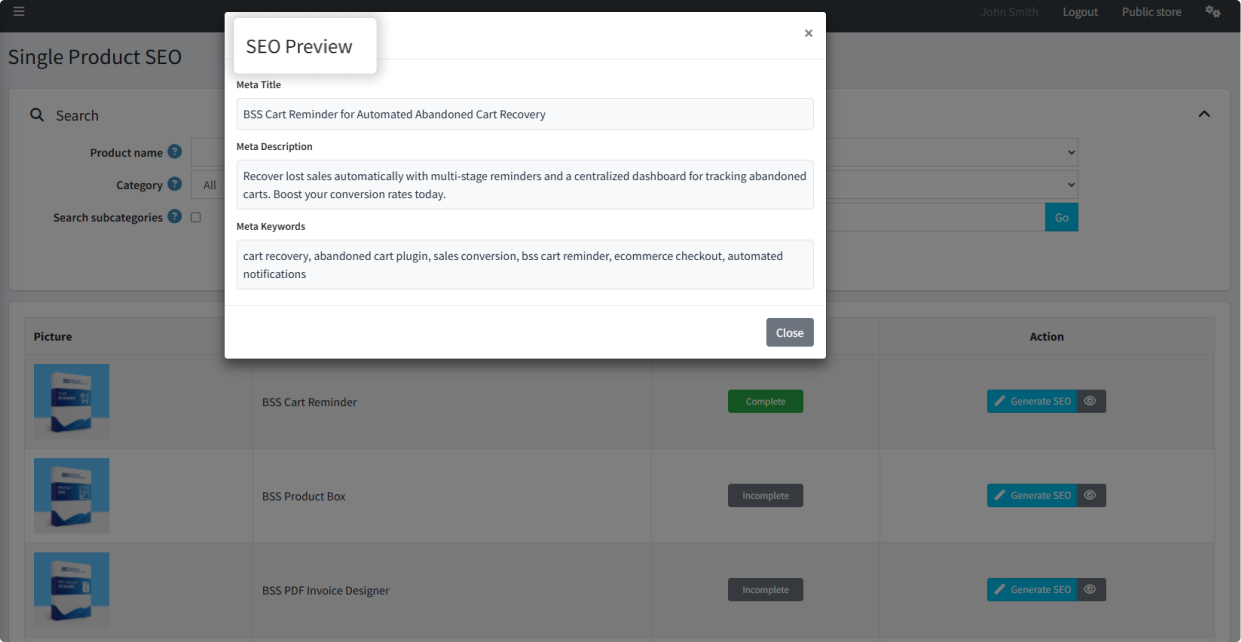Screen dimensions: 1241x642
Task: Click the Meta Title text field
Action: [525, 114]
